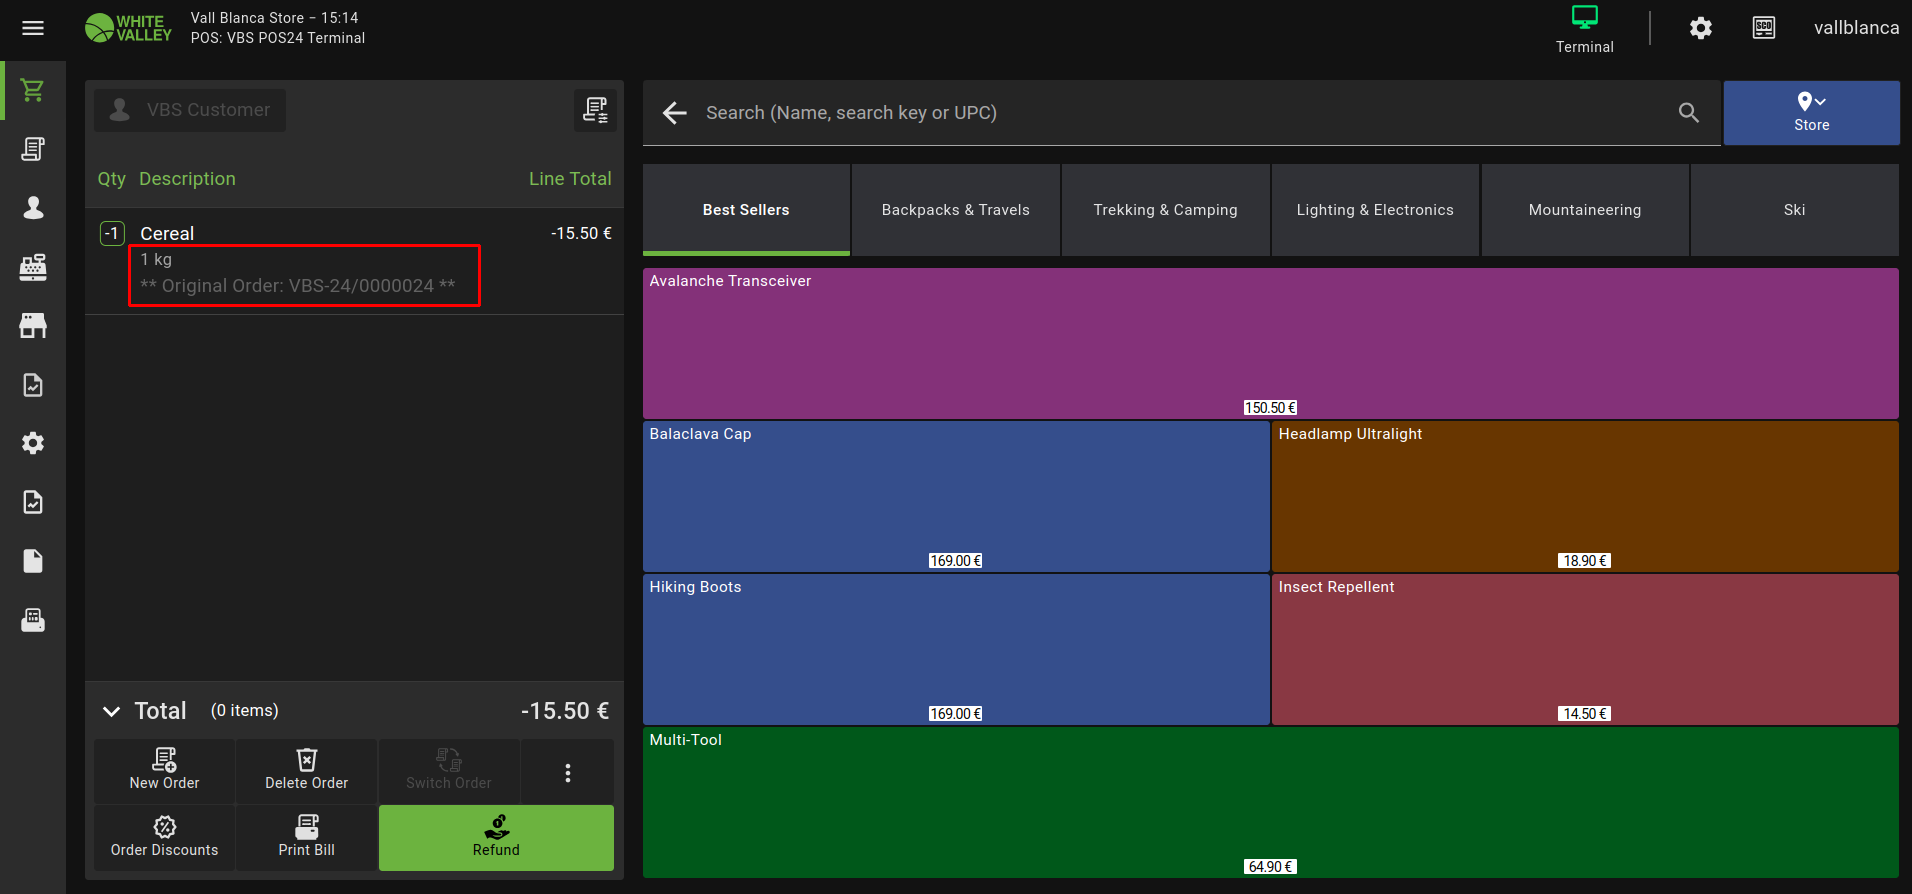This screenshot has width=1912, height=894.
Task: Click the cash register sidebar icon
Action: 33,267
